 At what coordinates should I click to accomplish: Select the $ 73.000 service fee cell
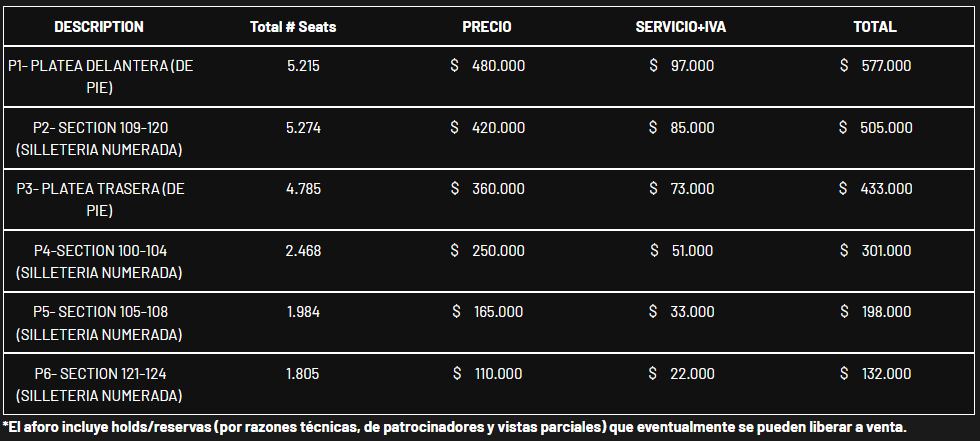point(682,189)
